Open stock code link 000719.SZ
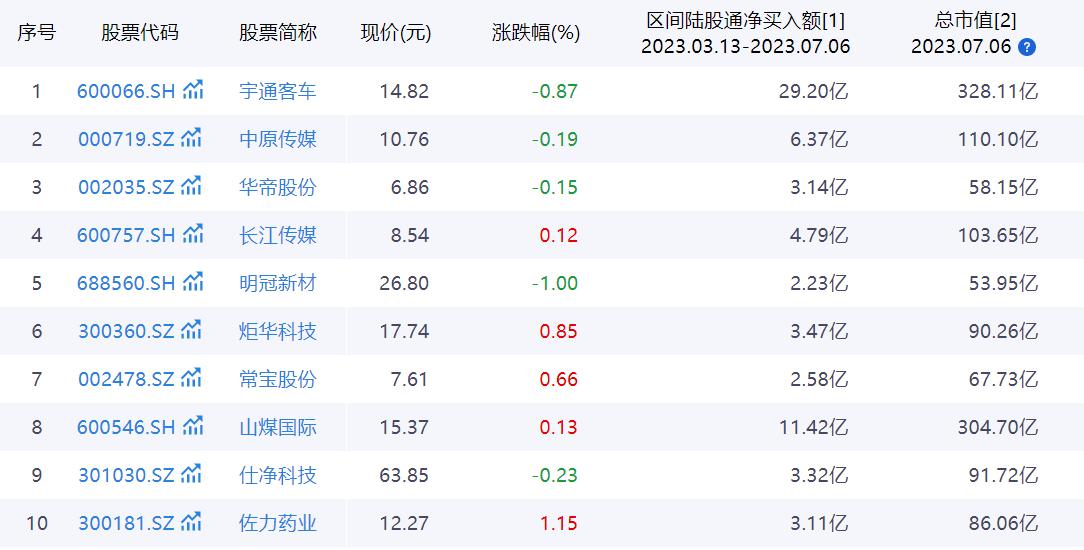 click(x=127, y=140)
